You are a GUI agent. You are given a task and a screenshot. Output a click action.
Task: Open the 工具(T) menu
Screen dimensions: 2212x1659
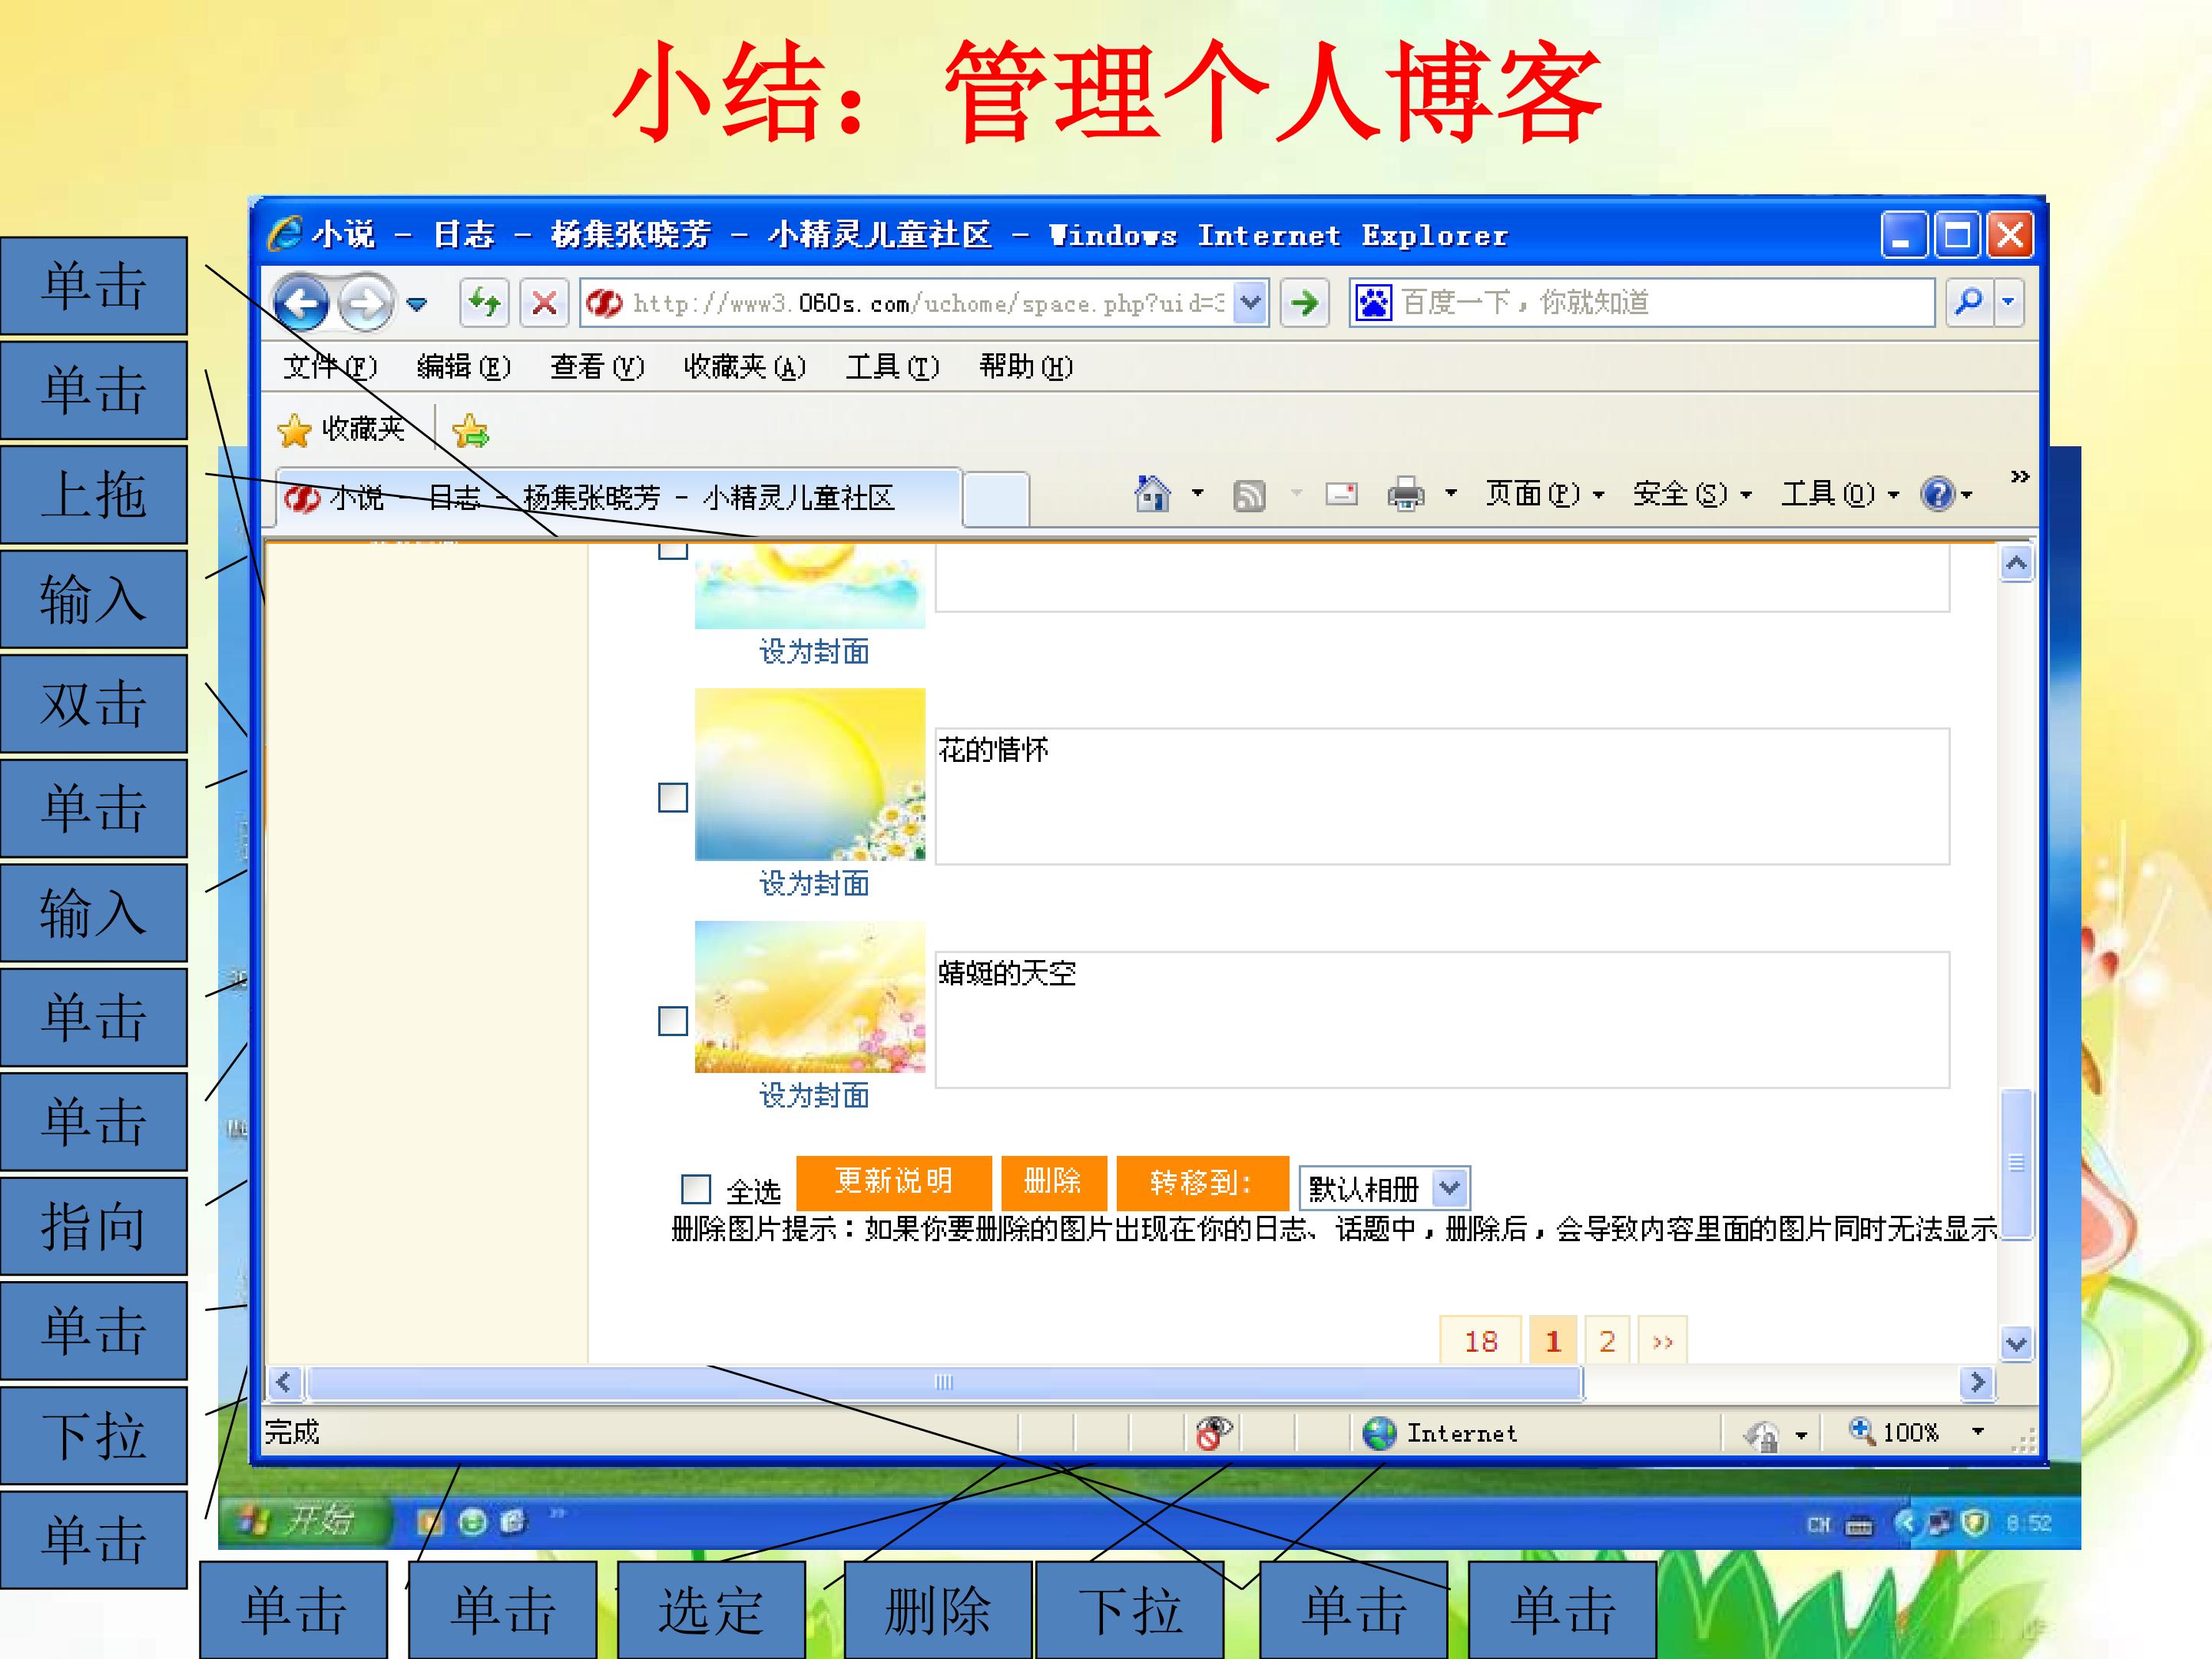click(892, 367)
